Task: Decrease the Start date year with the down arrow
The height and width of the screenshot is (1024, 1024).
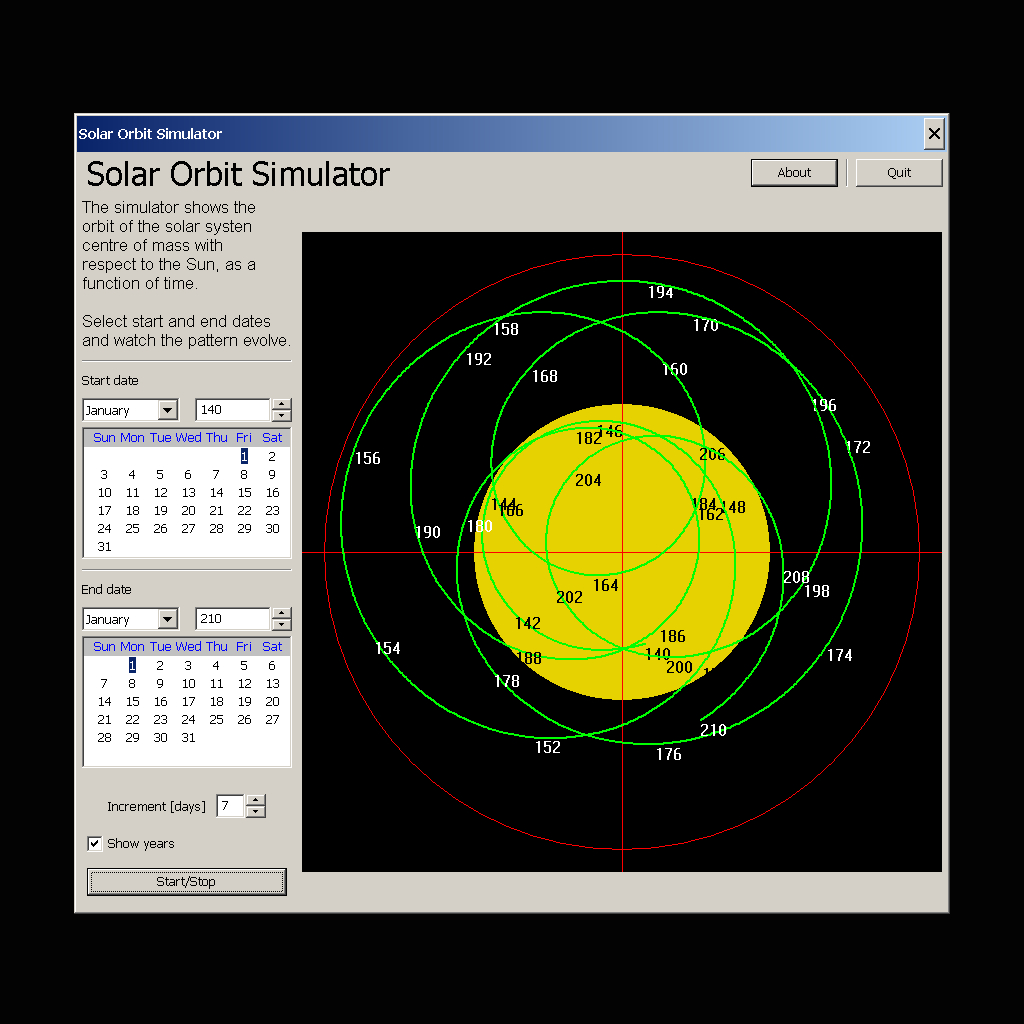Action: click(281, 415)
